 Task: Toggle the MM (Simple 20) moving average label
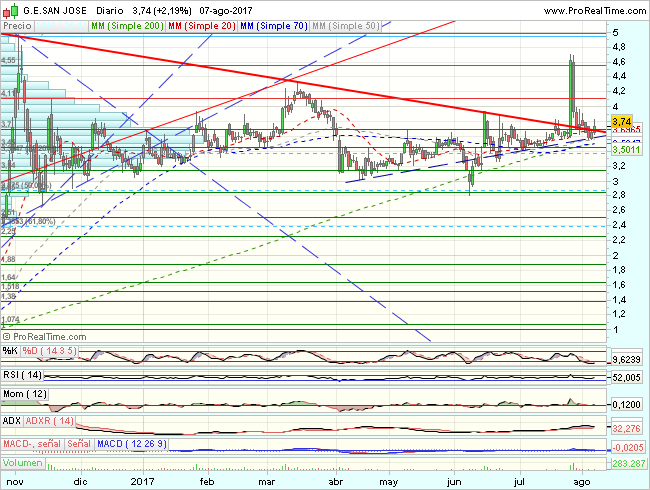[x=211, y=23]
